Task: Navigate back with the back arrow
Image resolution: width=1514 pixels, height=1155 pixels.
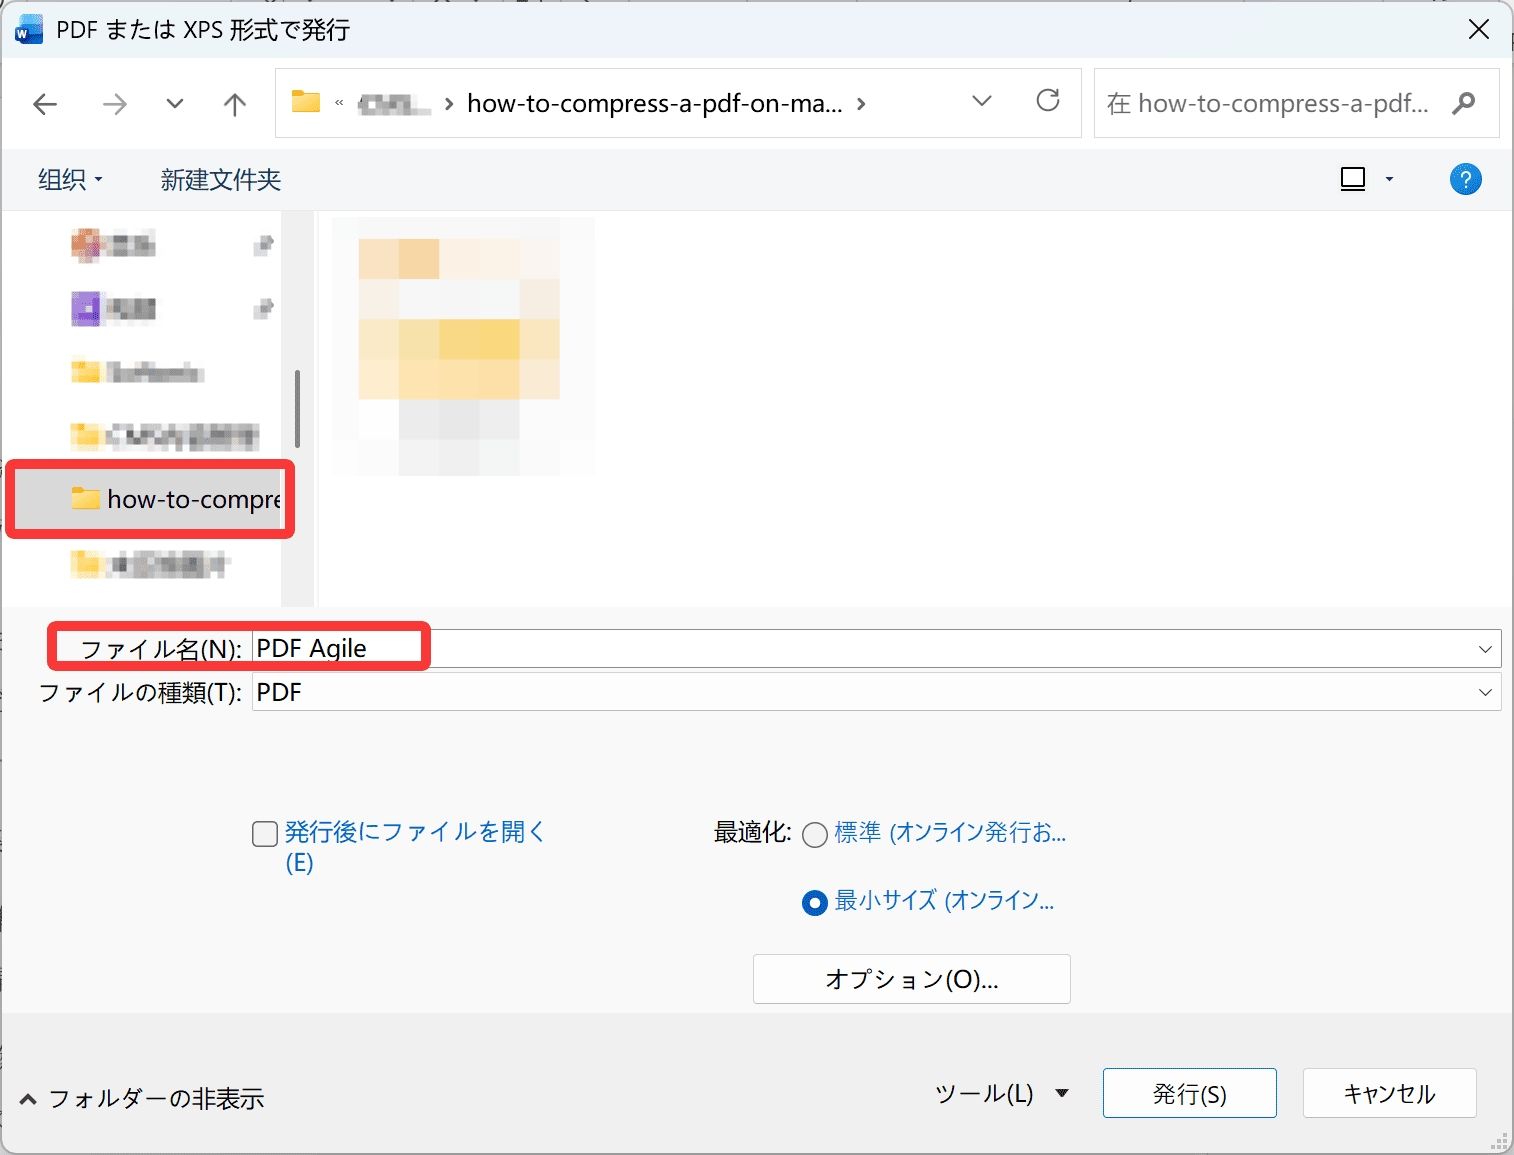Action: (44, 103)
